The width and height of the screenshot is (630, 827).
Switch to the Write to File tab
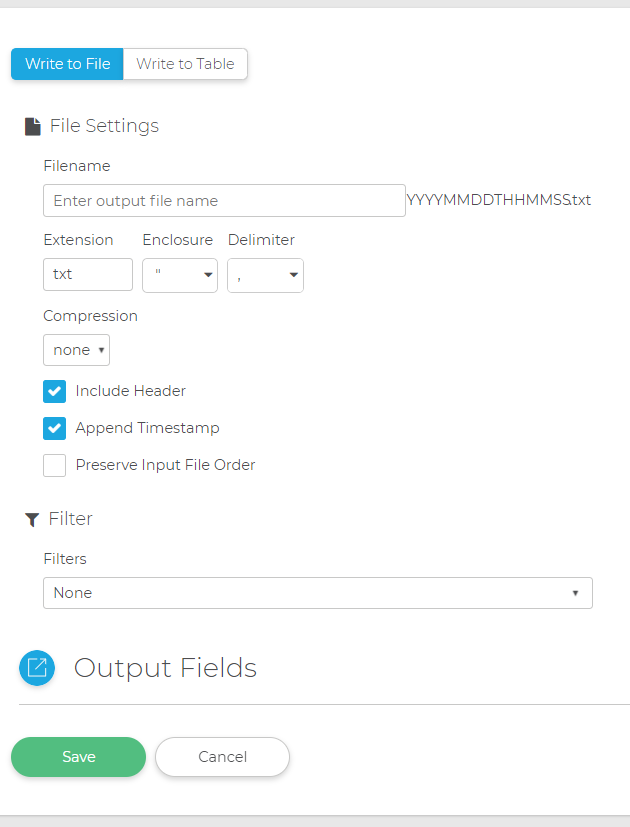click(67, 64)
